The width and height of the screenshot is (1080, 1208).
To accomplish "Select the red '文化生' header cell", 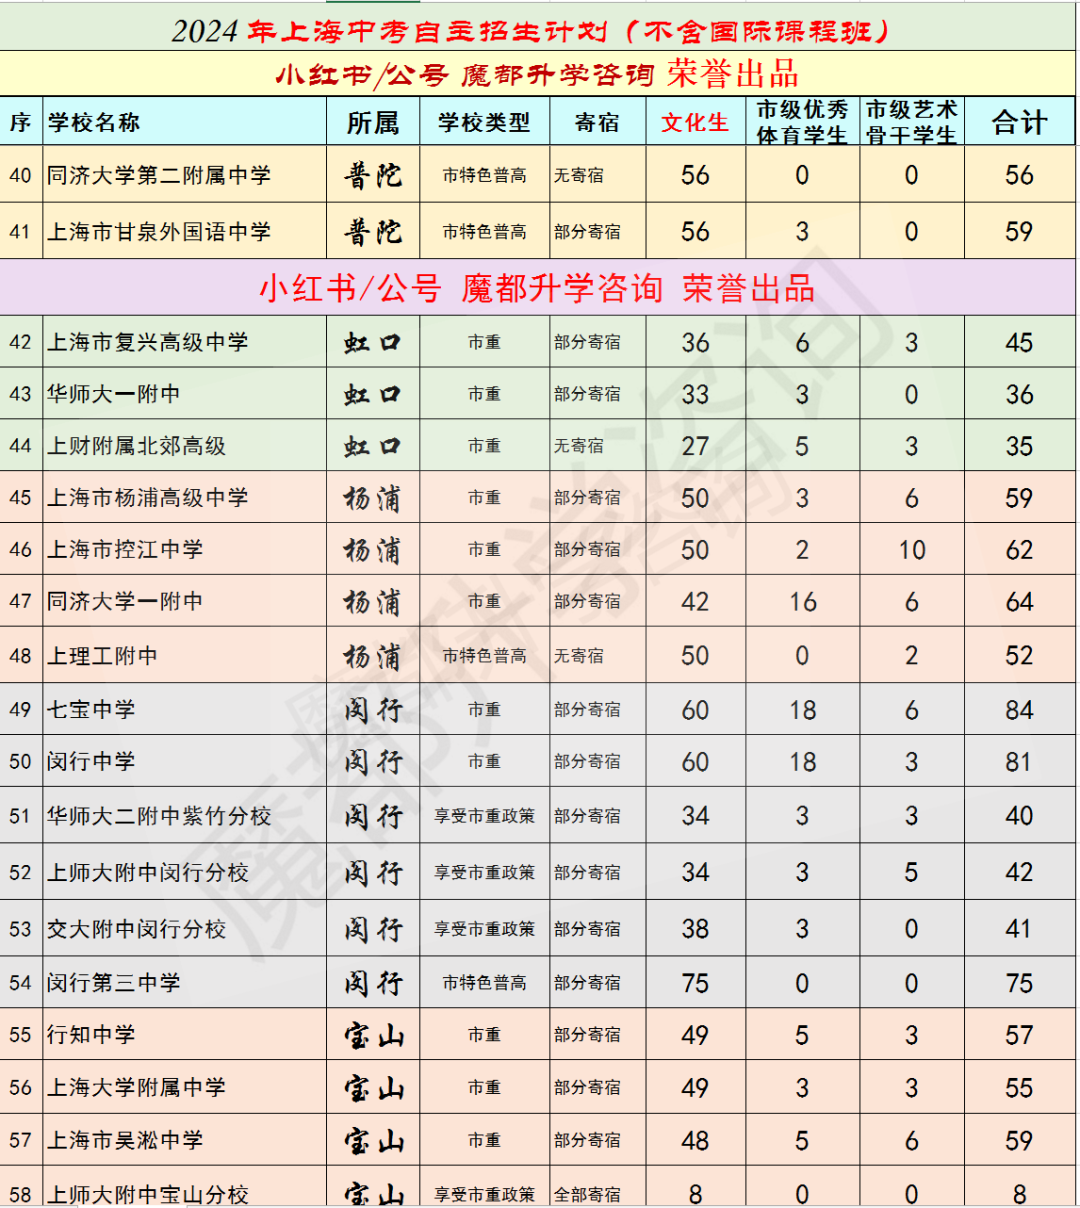I will tap(695, 122).
